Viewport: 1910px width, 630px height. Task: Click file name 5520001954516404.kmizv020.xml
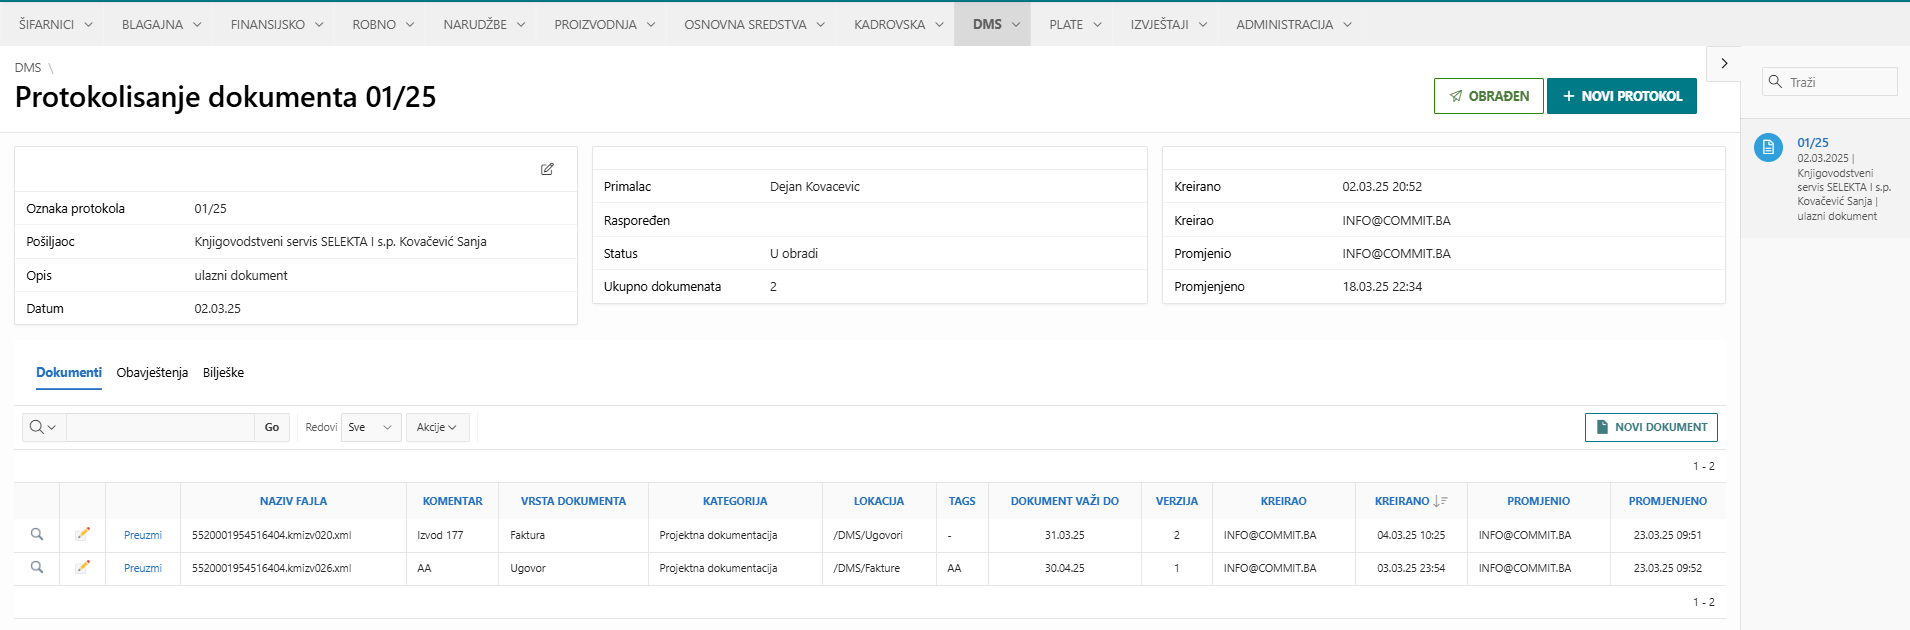point(271,535)
